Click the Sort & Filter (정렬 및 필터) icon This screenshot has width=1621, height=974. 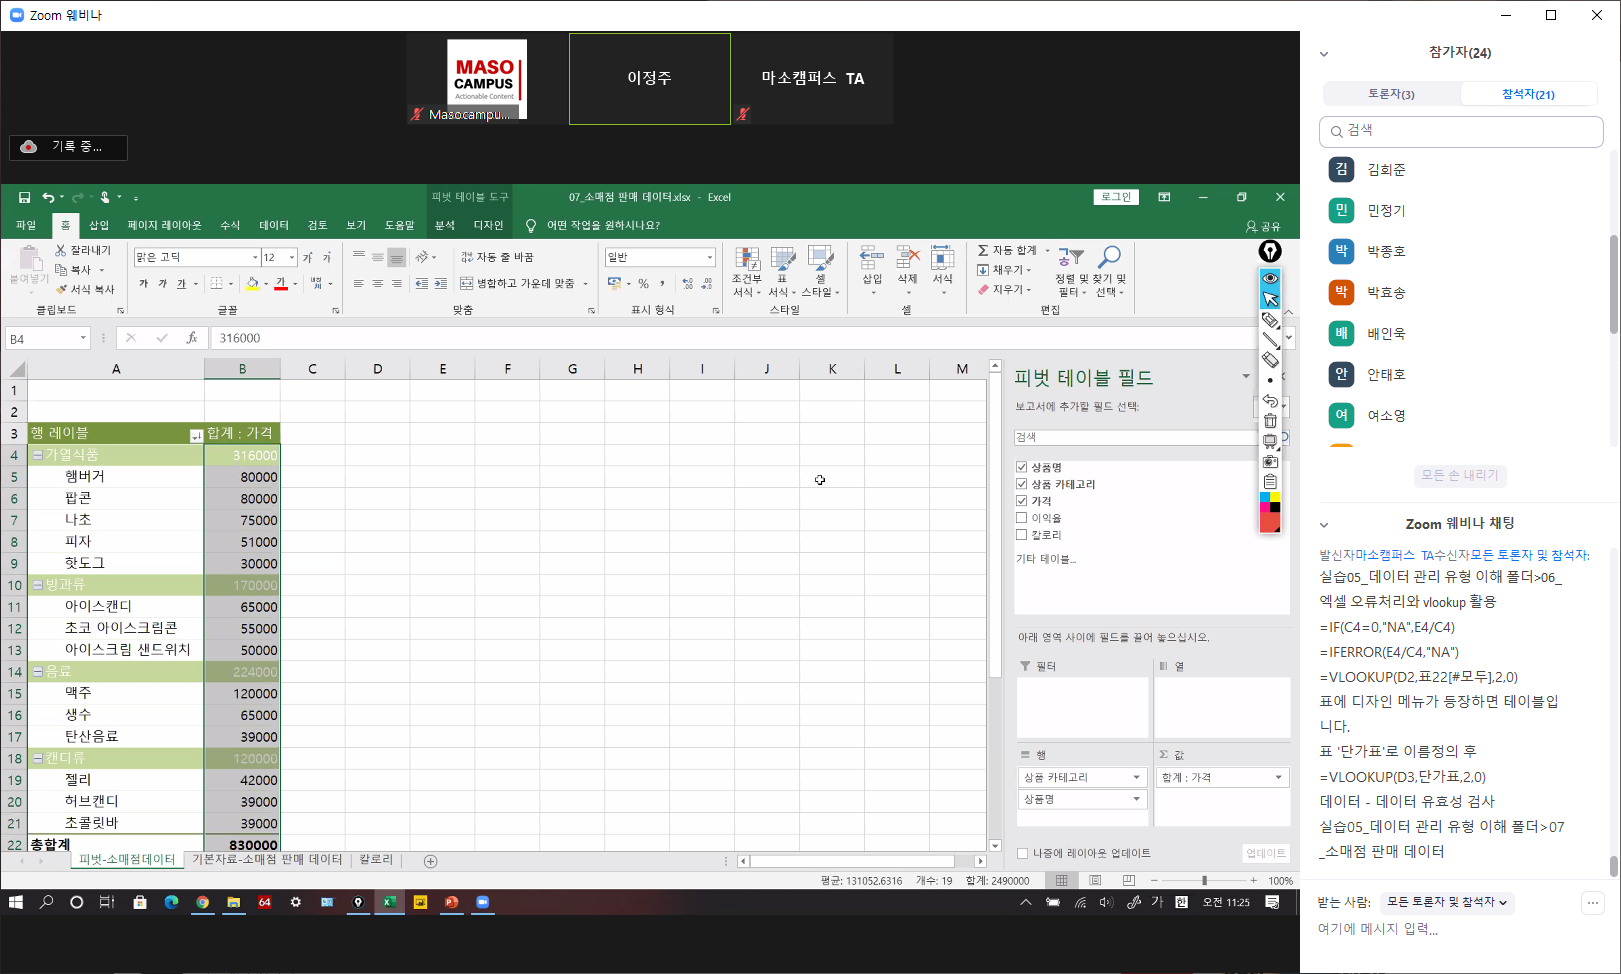click(1070, 258)
